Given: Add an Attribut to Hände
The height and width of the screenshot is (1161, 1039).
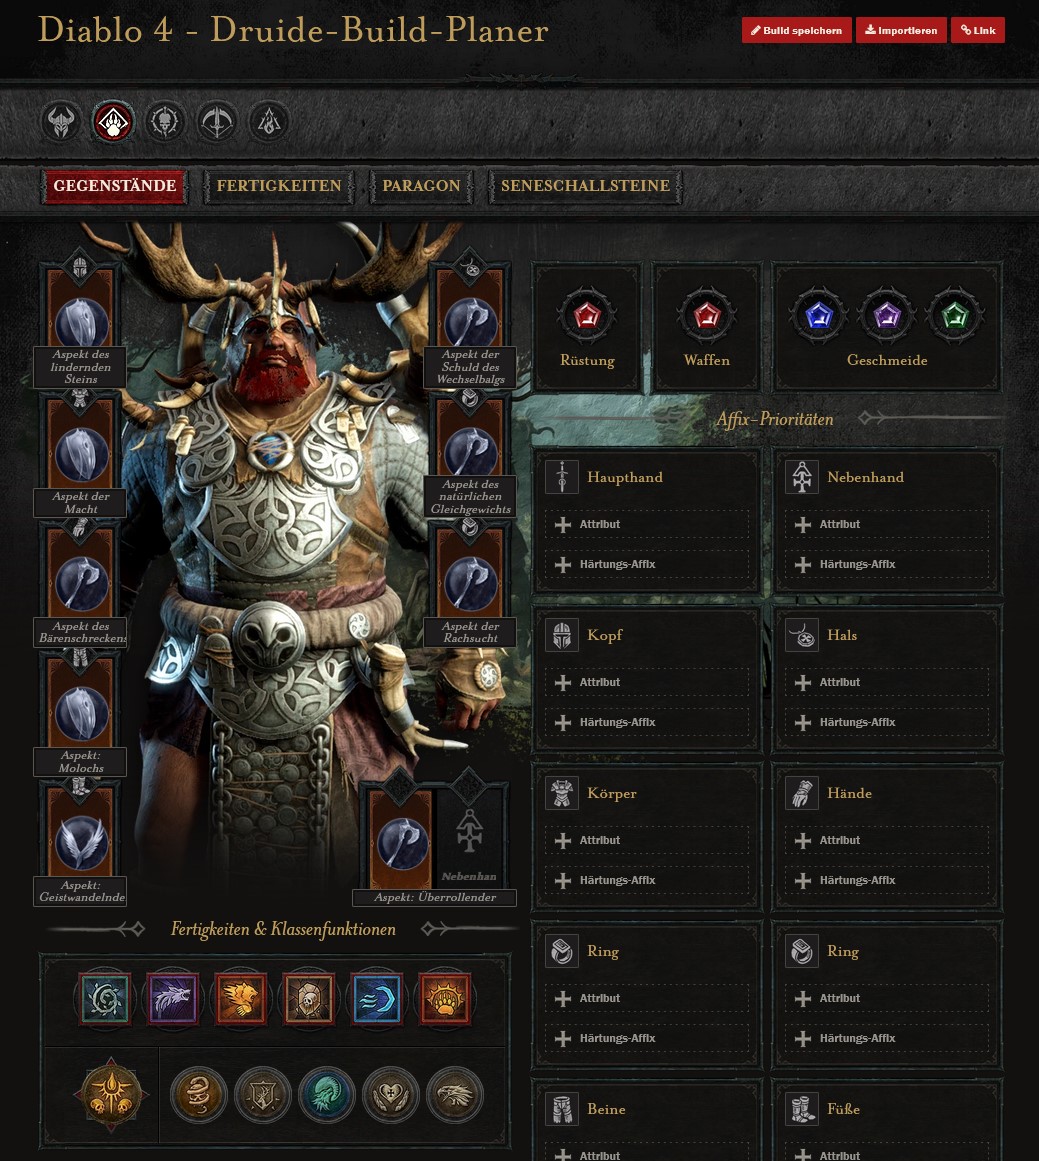Looking at the screenshot, I should pos(886,840).
